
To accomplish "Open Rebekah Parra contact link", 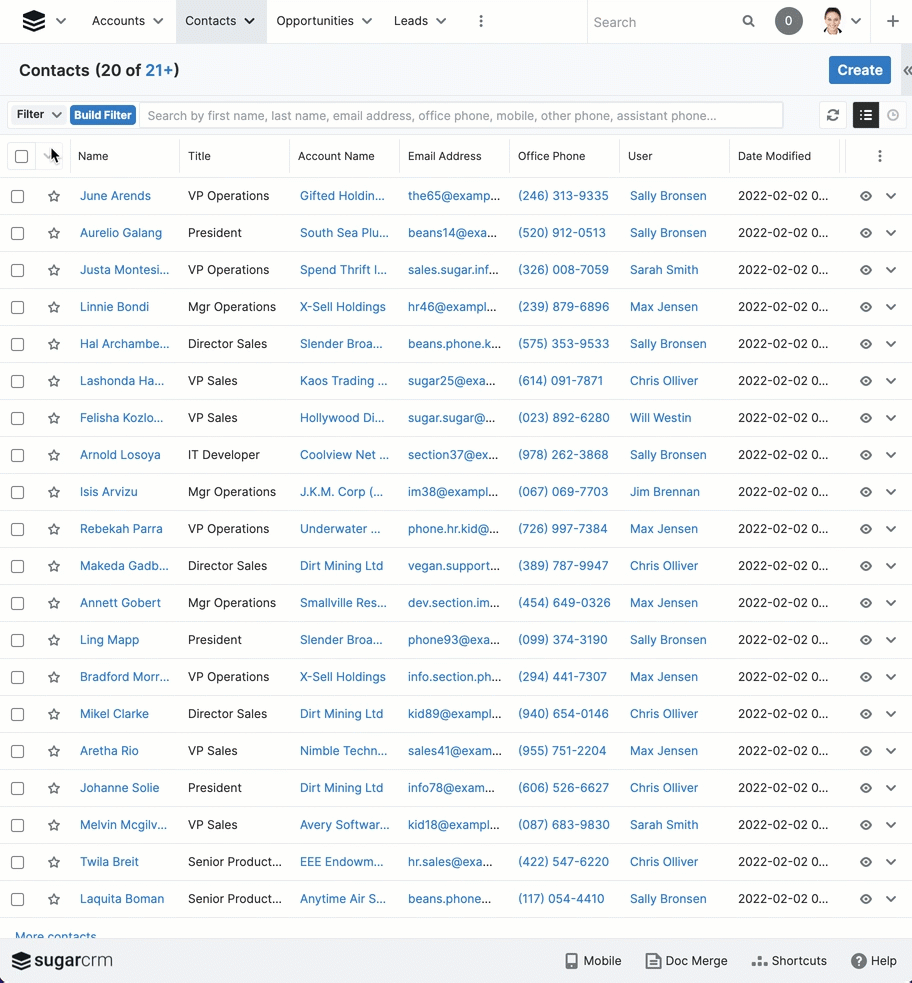I will coord(121,529).
